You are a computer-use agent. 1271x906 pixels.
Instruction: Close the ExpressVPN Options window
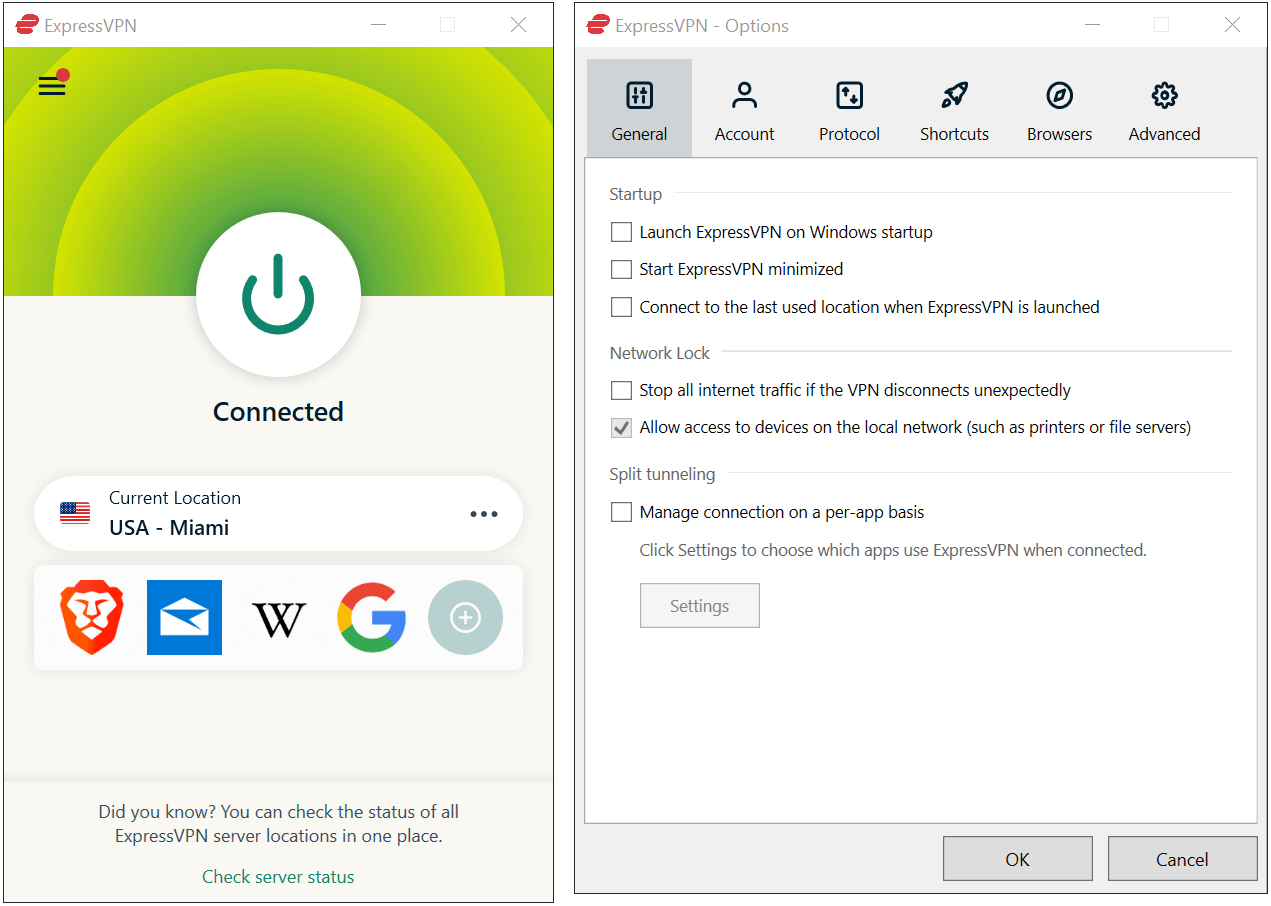[1232, 25]
